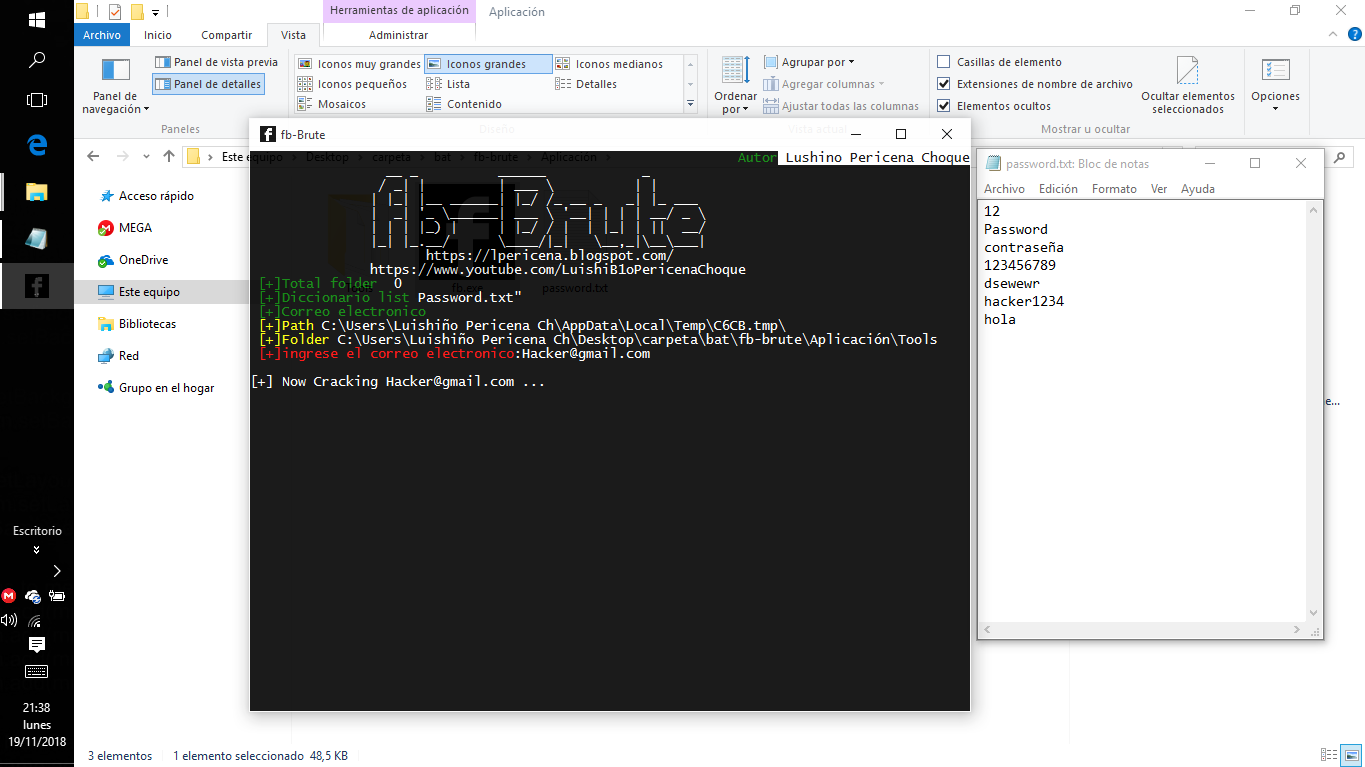The image size is (1365, 767).
Task: Open the Action Center notification icon
Action: coord(37,645)
